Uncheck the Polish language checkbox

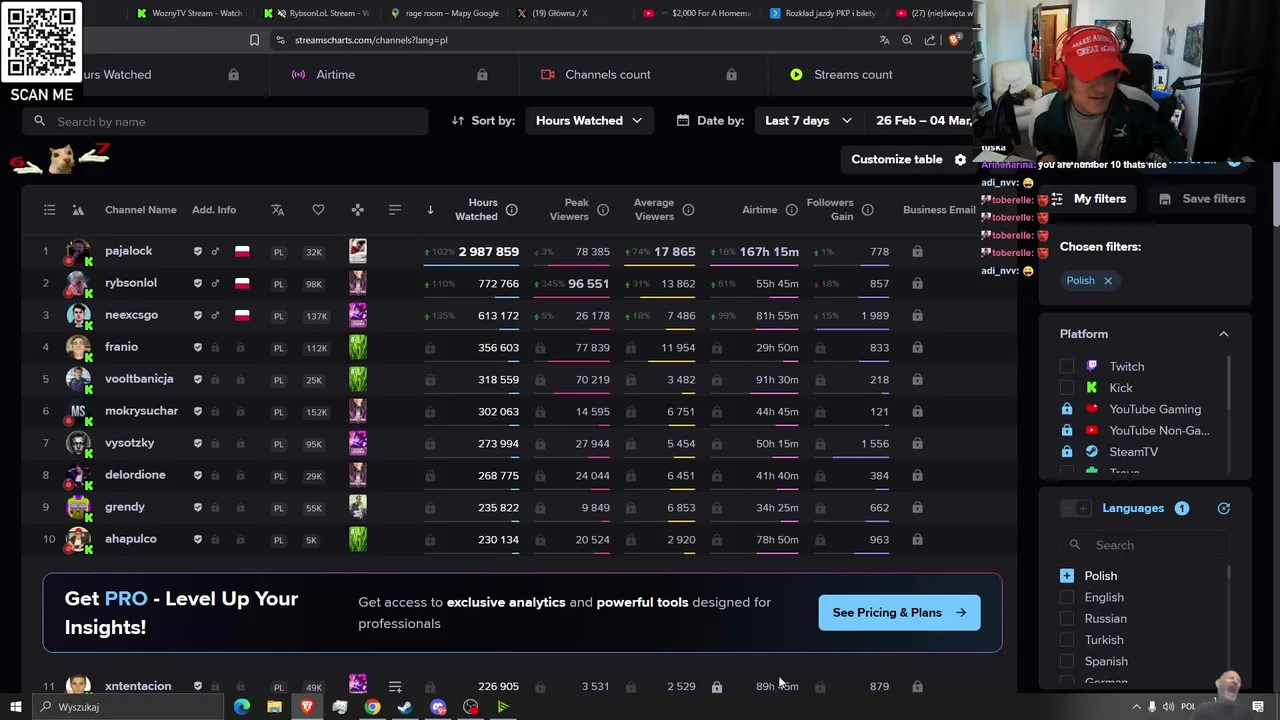click(x=1067, y=576)
